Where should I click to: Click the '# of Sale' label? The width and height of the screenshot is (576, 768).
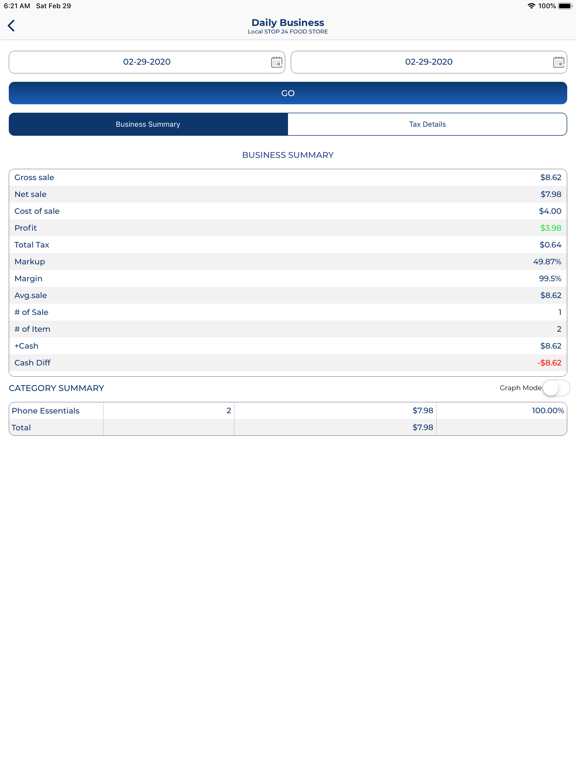point(31,312)
